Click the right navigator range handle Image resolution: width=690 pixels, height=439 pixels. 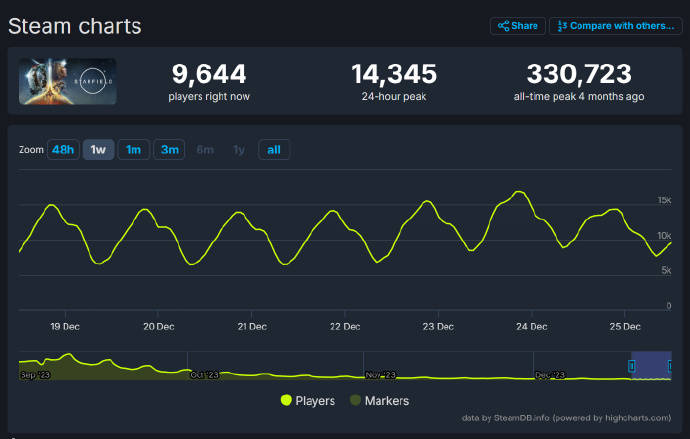click(670, 366)
